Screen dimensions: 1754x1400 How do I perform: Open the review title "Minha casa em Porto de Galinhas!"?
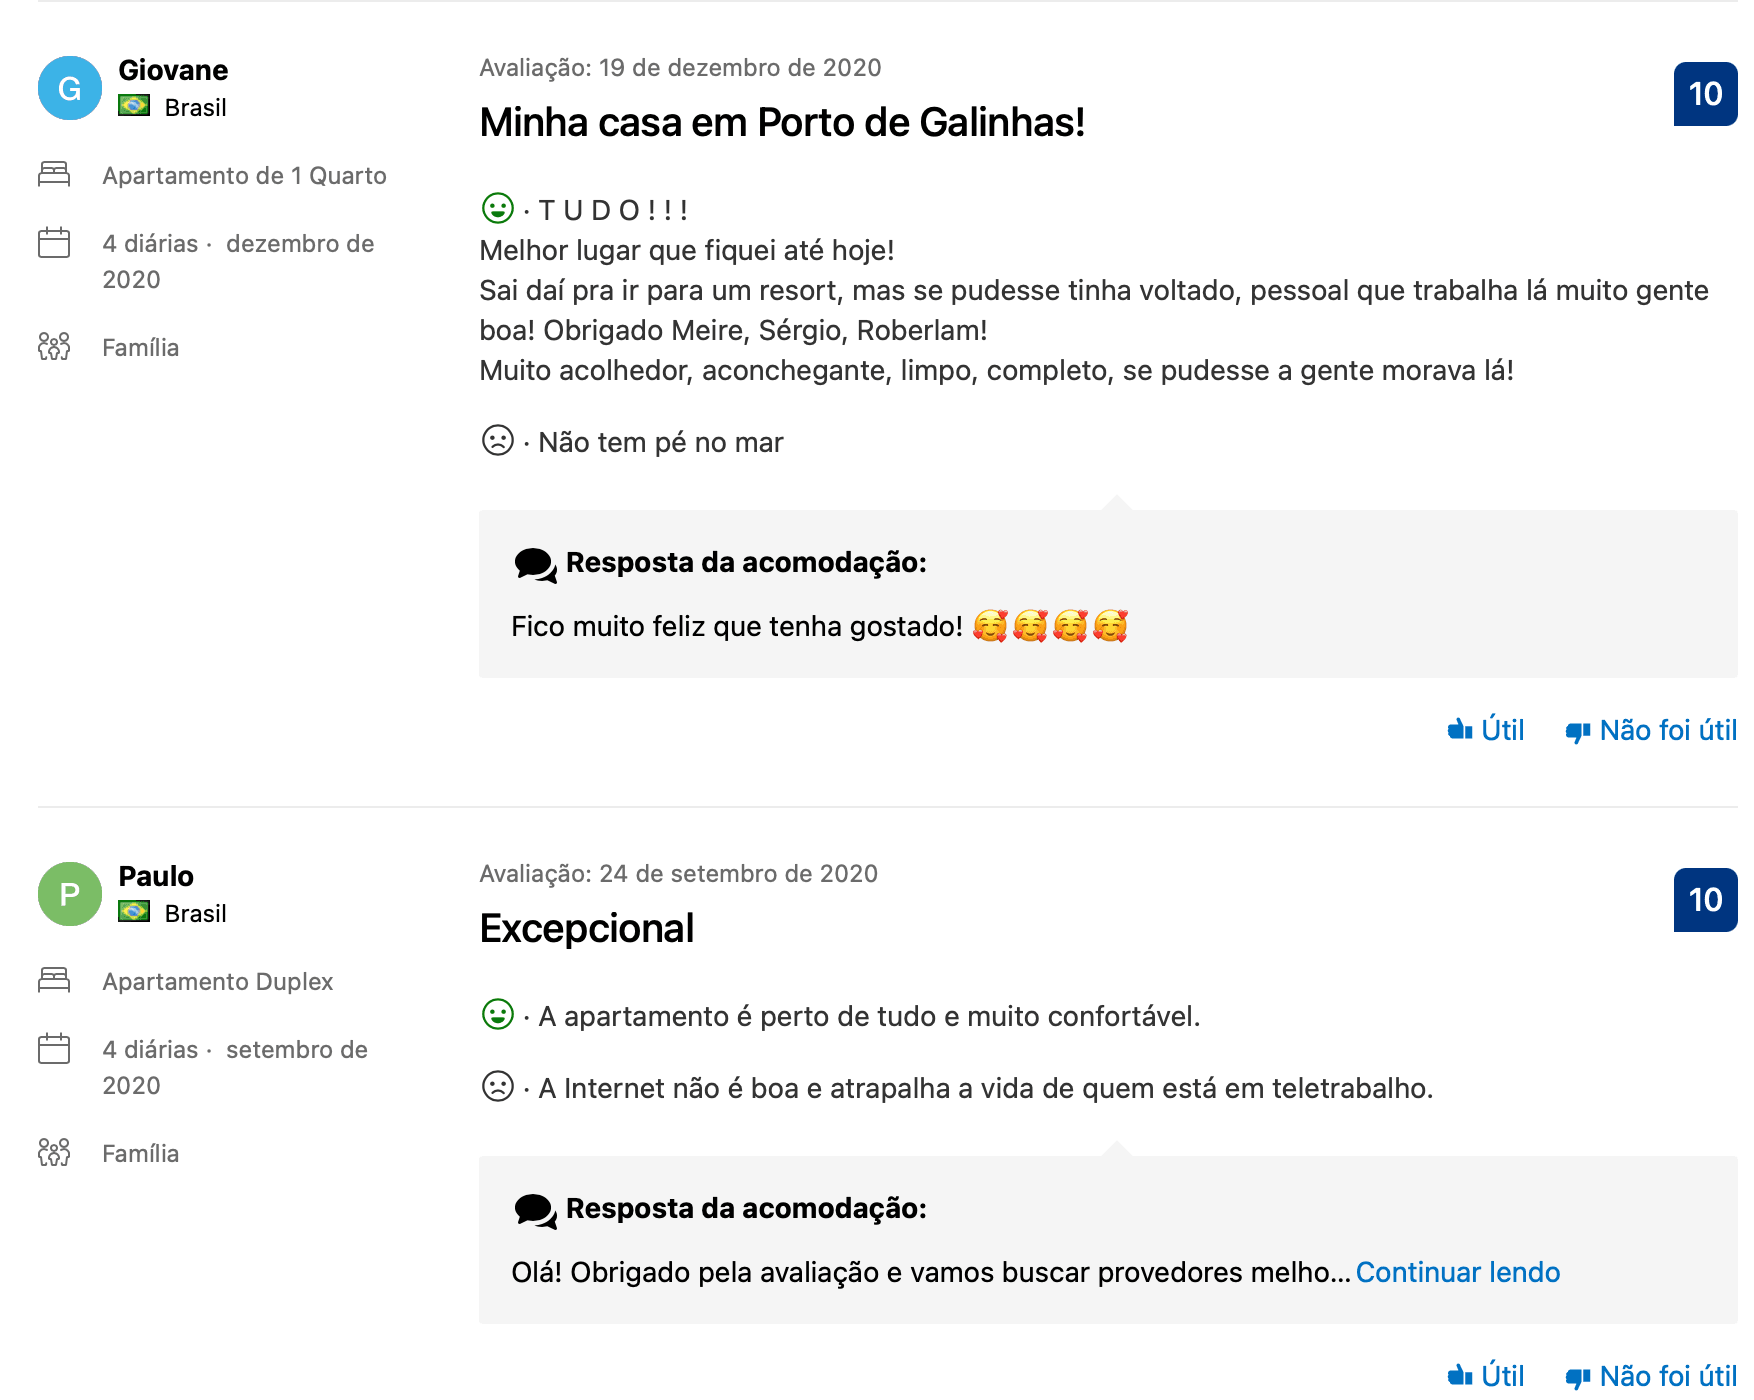(x=782, y=123)
